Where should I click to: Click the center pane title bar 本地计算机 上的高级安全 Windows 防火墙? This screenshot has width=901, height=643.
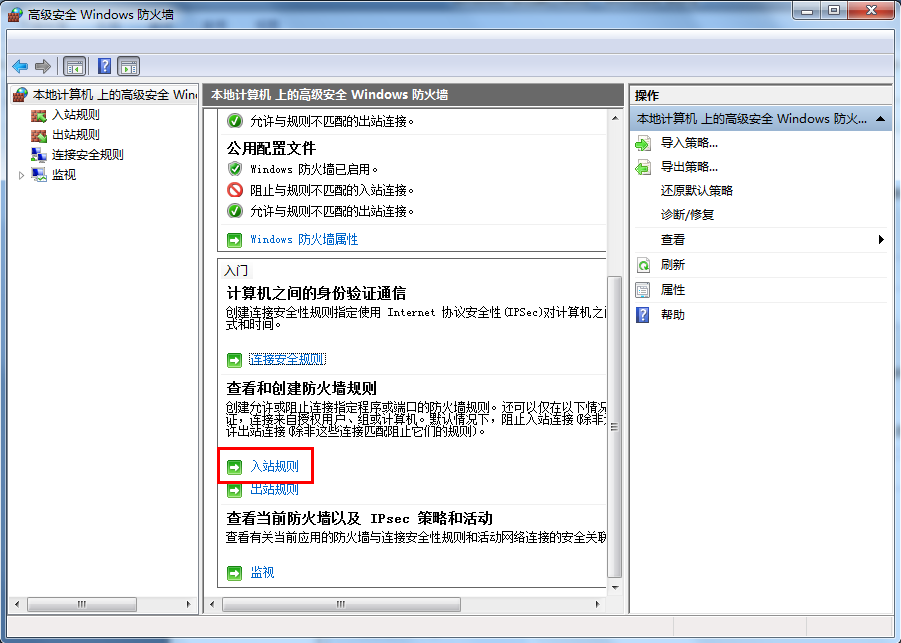tap(413, 95)
